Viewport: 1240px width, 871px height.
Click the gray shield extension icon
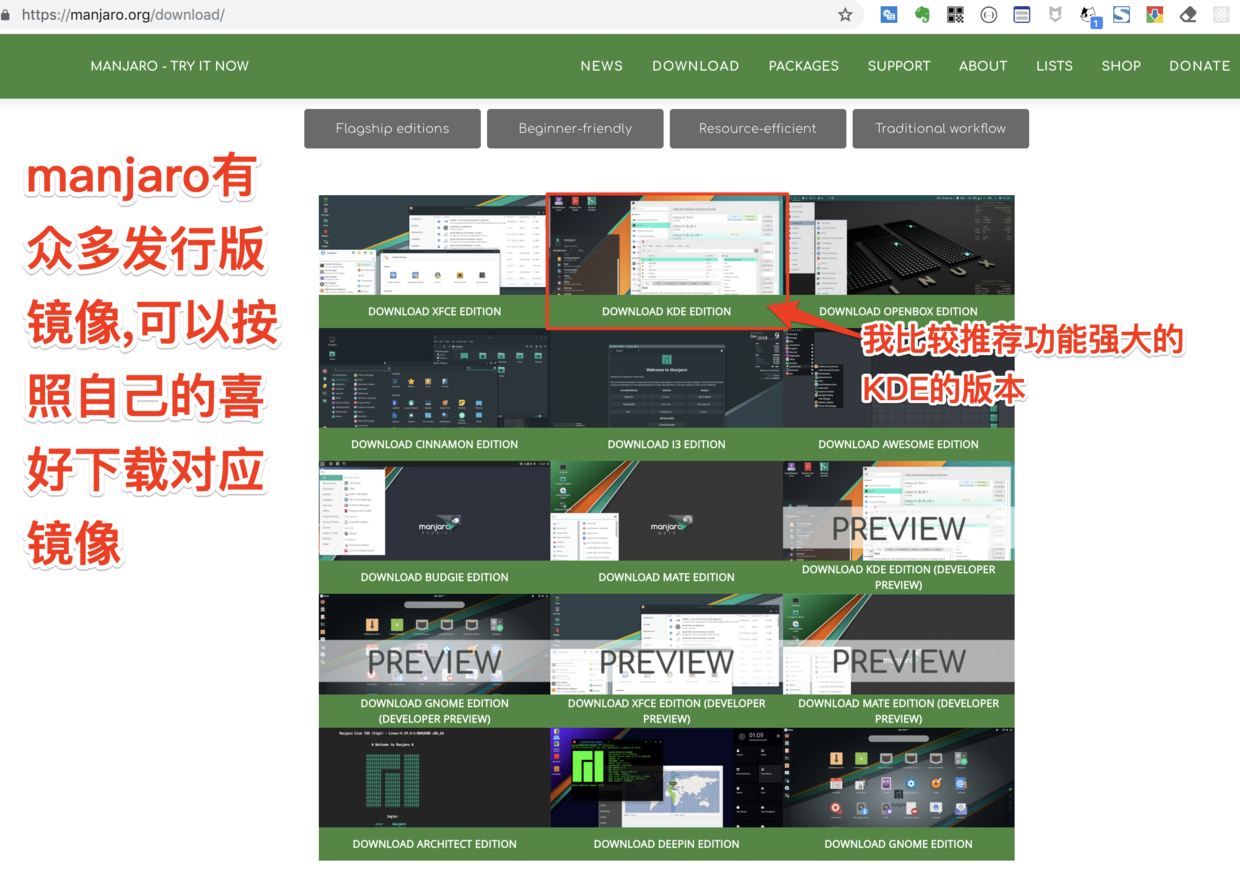(1055, 15)
